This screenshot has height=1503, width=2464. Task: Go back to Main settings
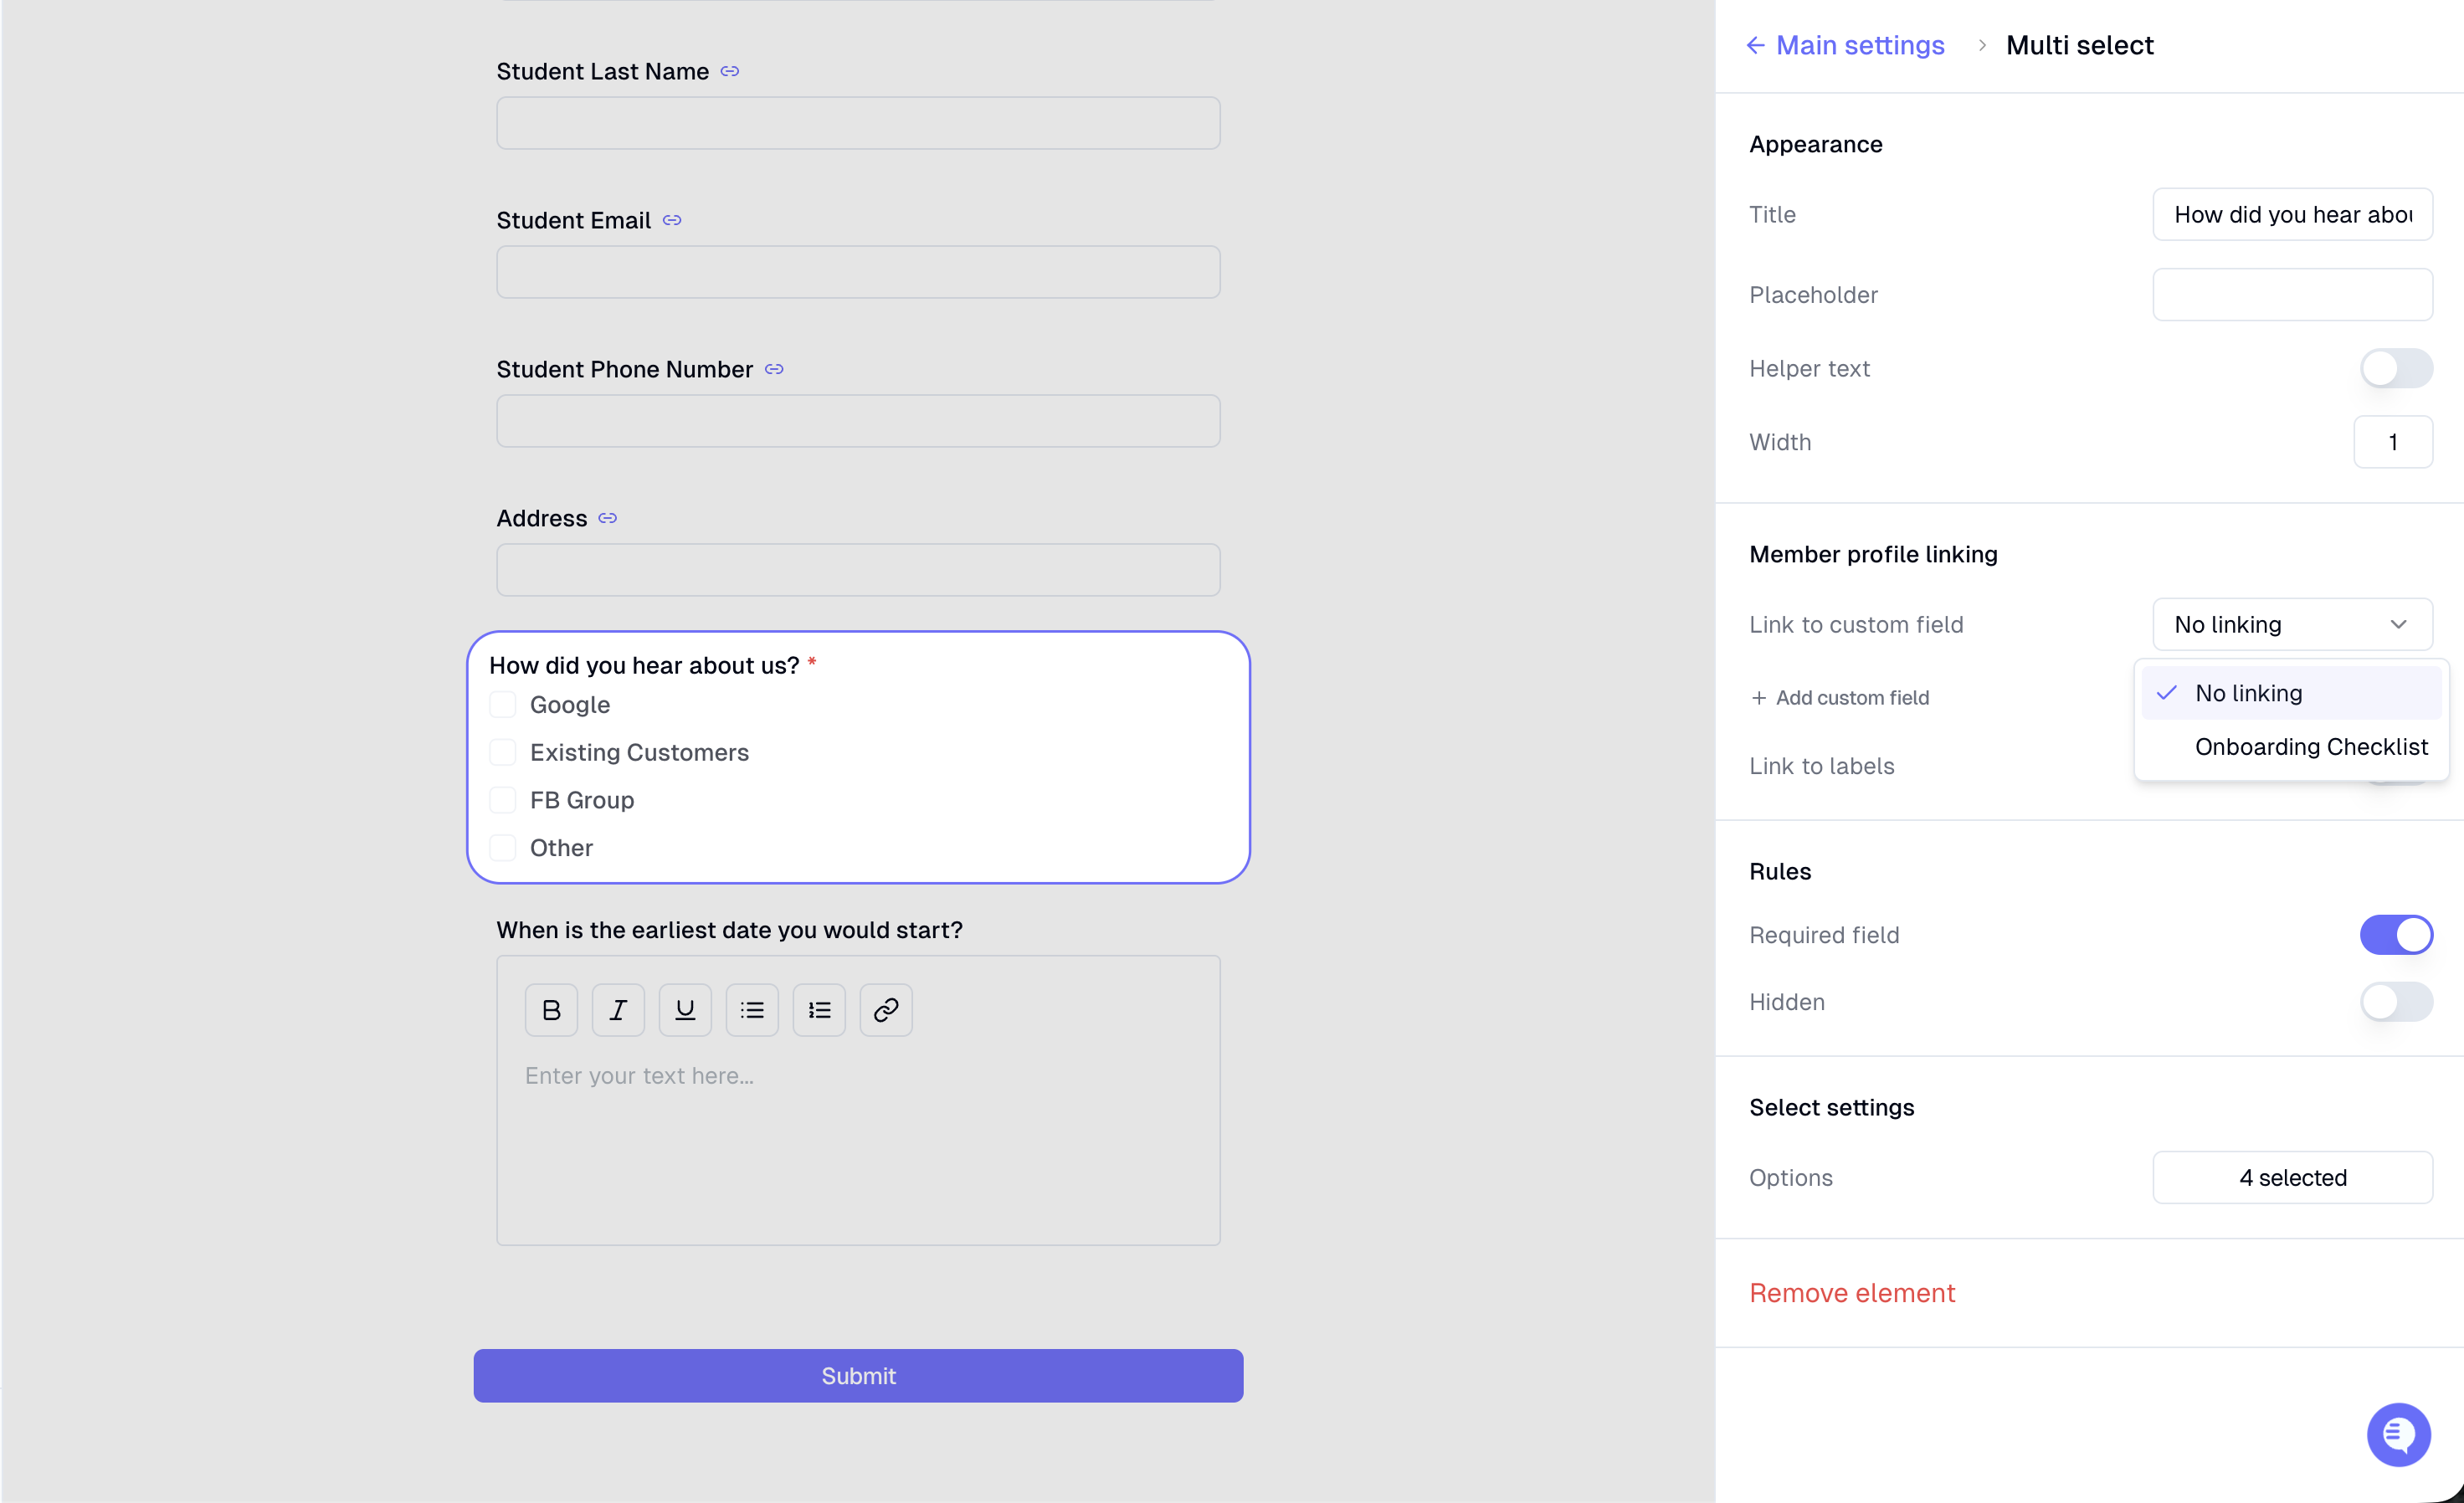pos(1845,45)
